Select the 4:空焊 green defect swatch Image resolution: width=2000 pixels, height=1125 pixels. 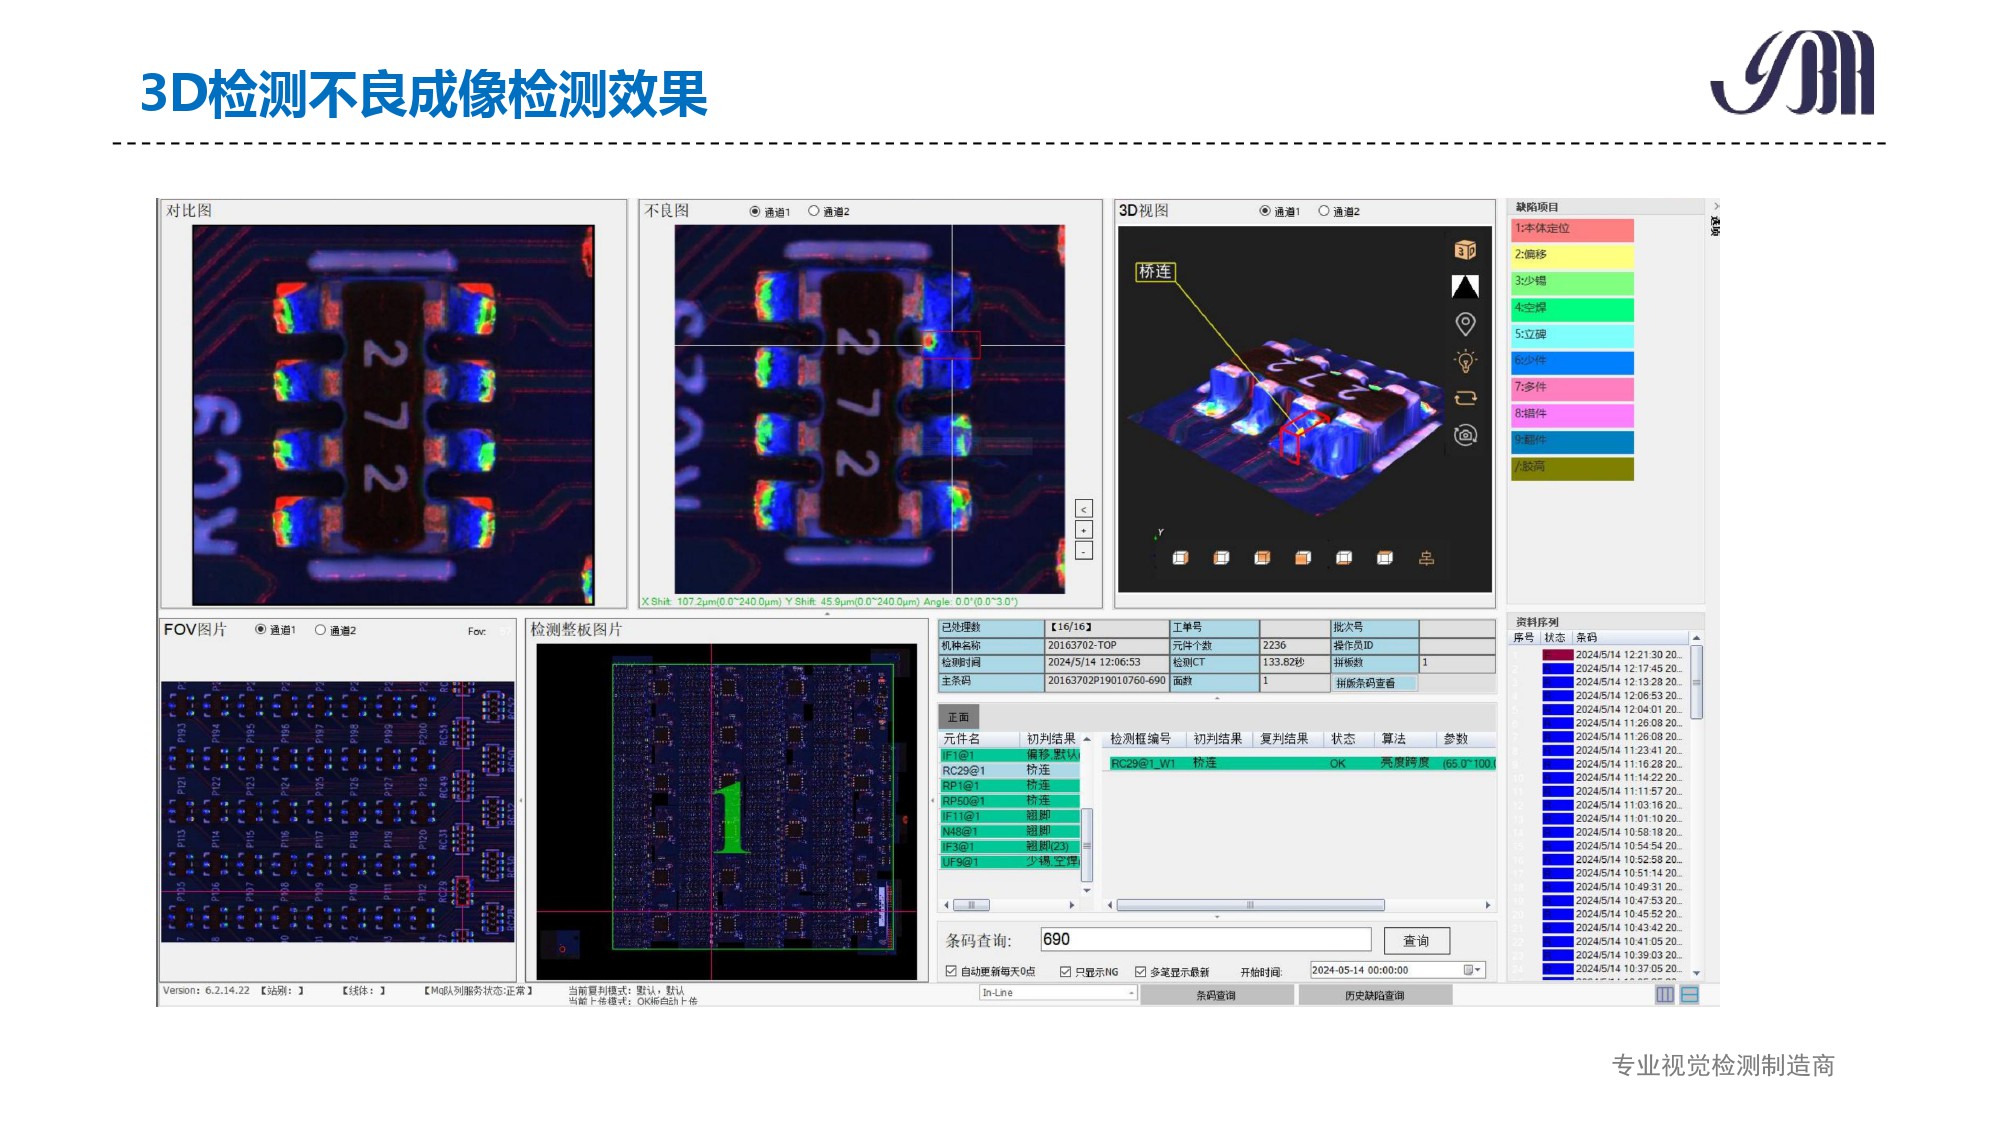click(1572, 308)
